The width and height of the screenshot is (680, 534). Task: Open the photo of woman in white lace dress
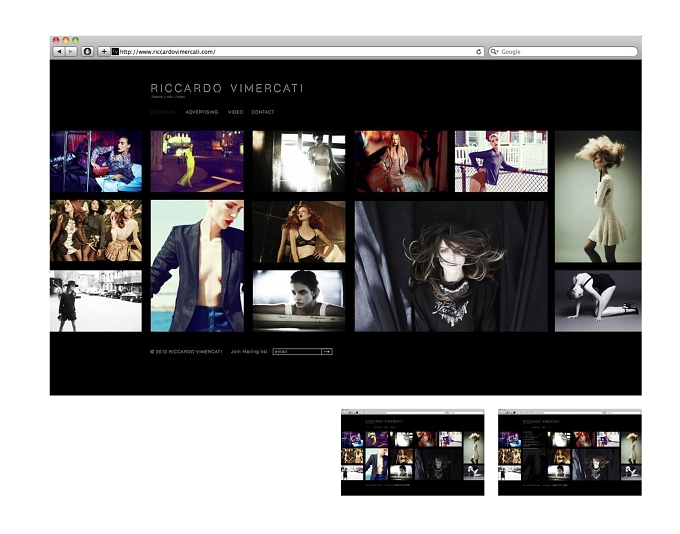(x=598, y=197)
